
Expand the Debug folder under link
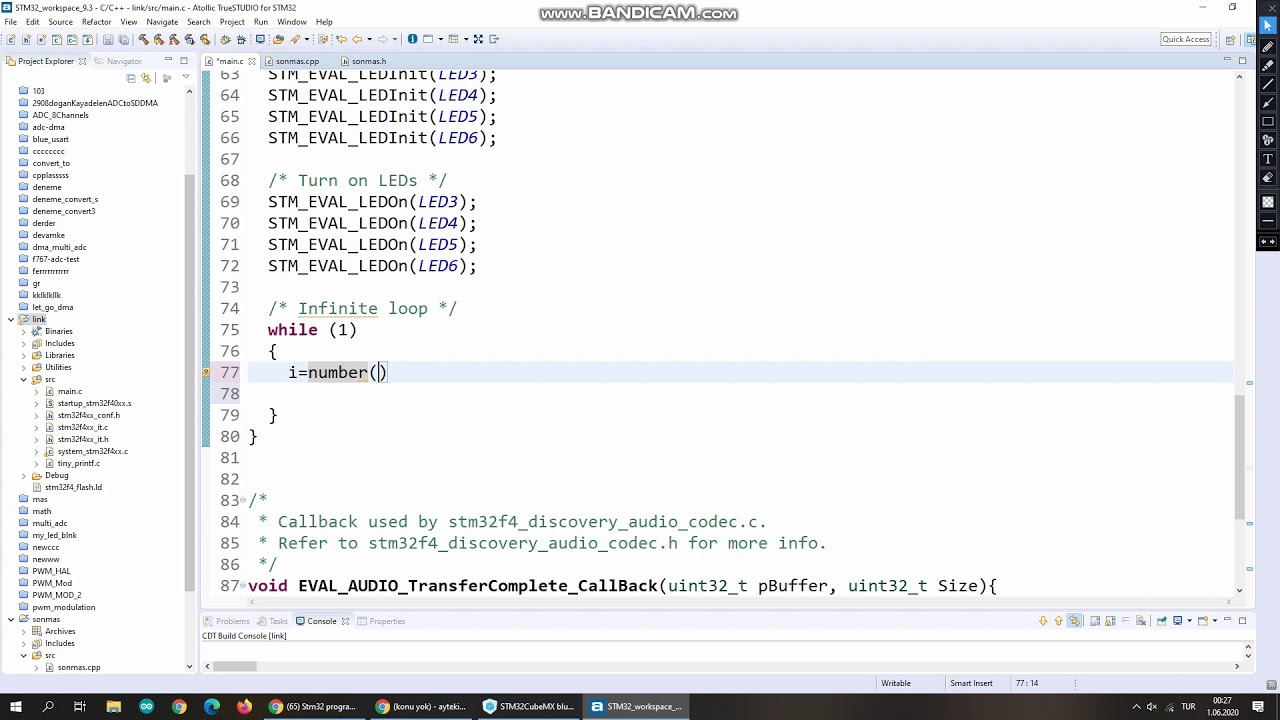tap(24, 475)
